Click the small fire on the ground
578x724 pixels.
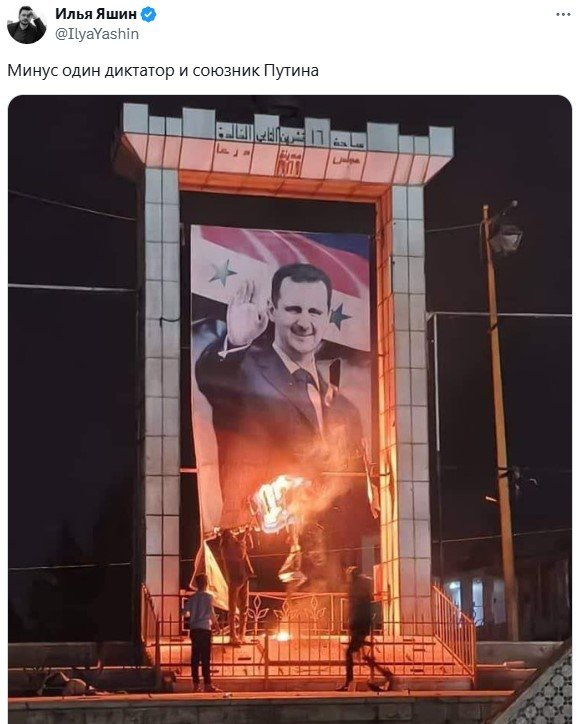(282, 637)
